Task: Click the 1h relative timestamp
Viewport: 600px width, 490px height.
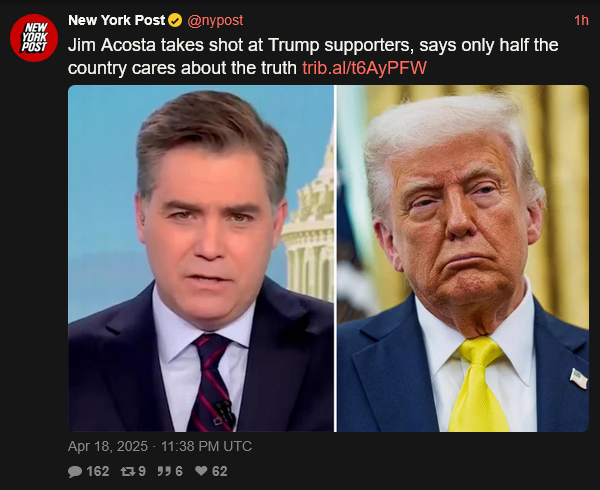Action: [x=581, y=20]
